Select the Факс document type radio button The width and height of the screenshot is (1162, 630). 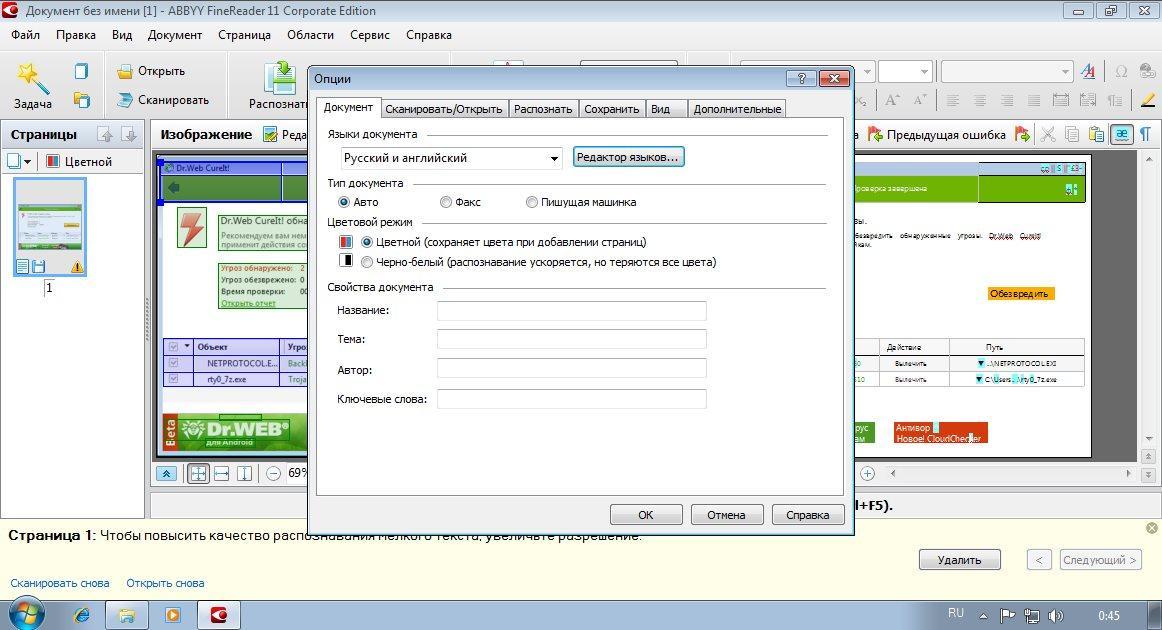pyautogui.click(x=445, y=202)
